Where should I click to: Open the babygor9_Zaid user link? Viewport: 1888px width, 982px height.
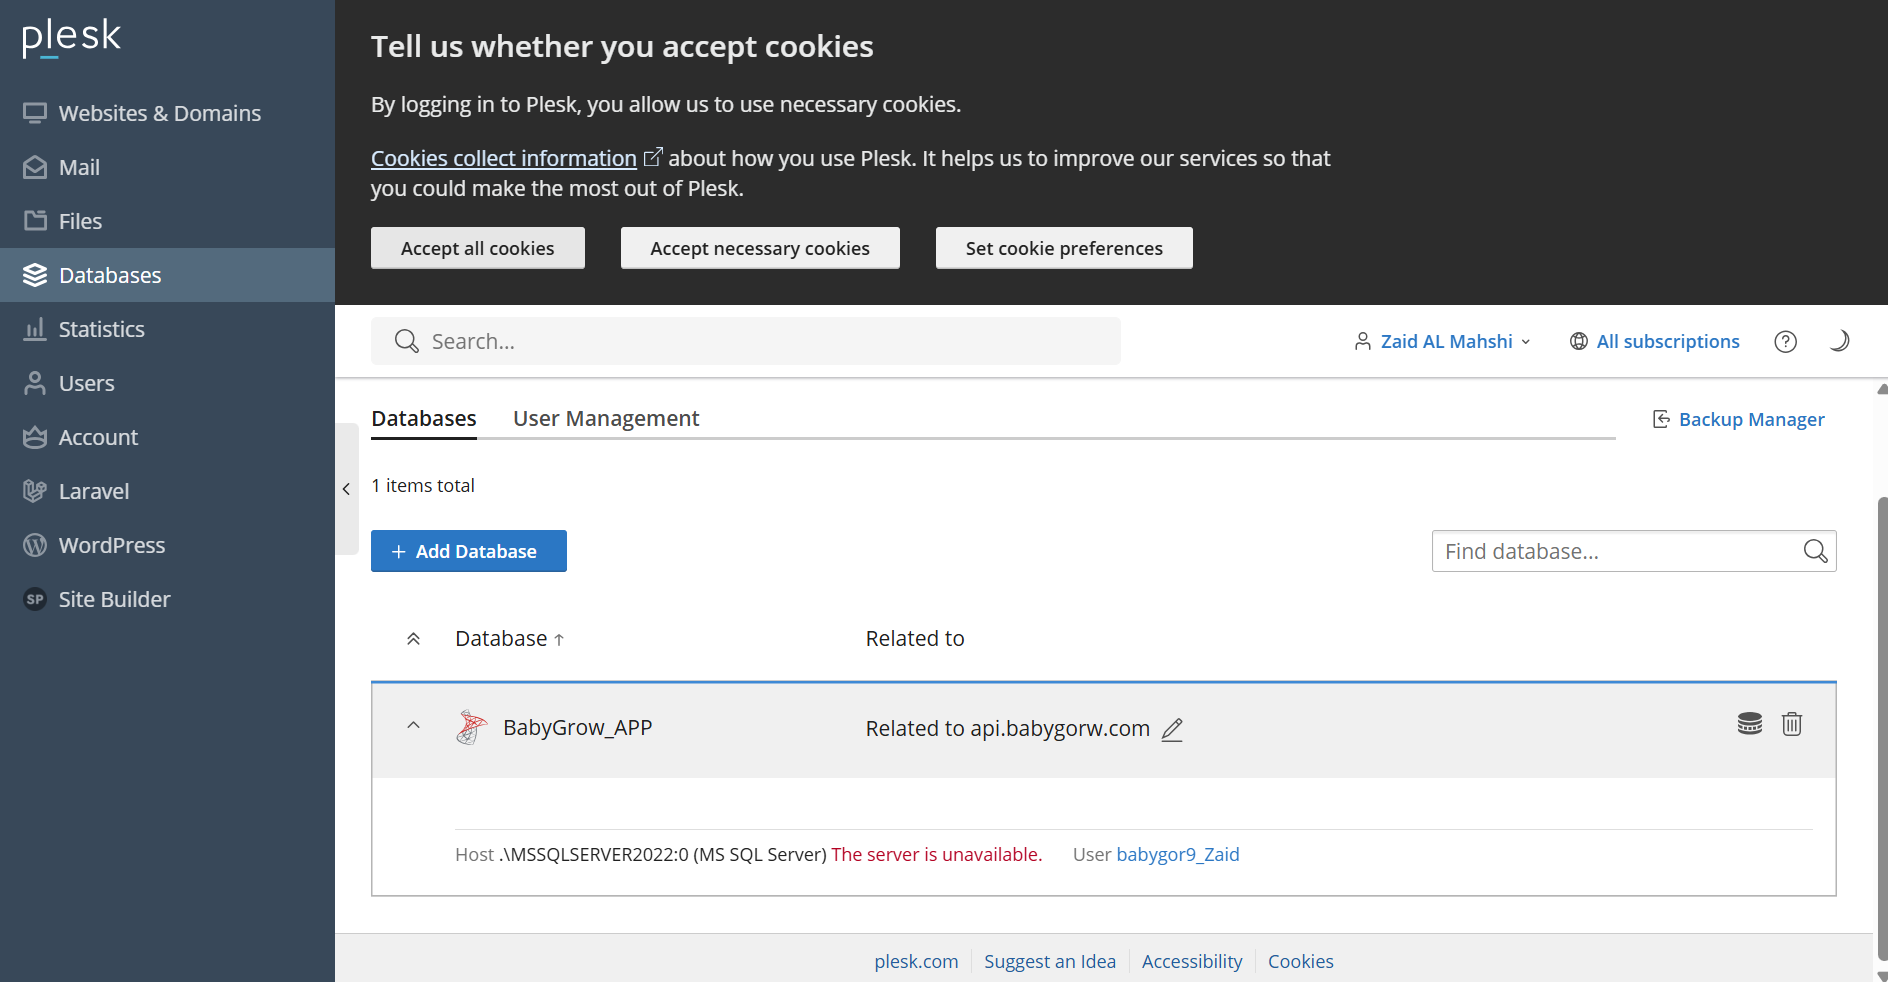tap(1178, 854)
